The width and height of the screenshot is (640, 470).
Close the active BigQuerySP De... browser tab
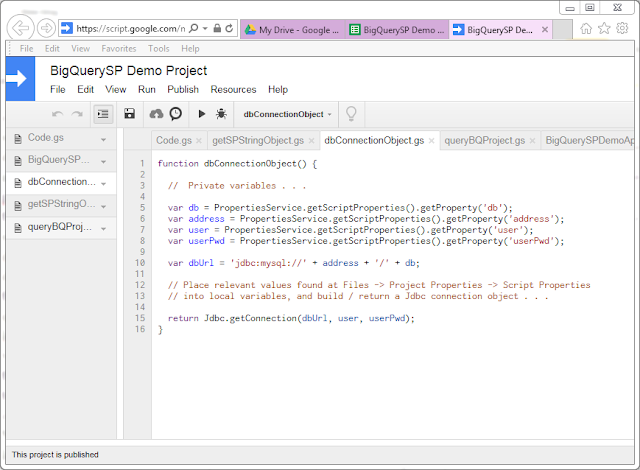(x=545, y=29)
